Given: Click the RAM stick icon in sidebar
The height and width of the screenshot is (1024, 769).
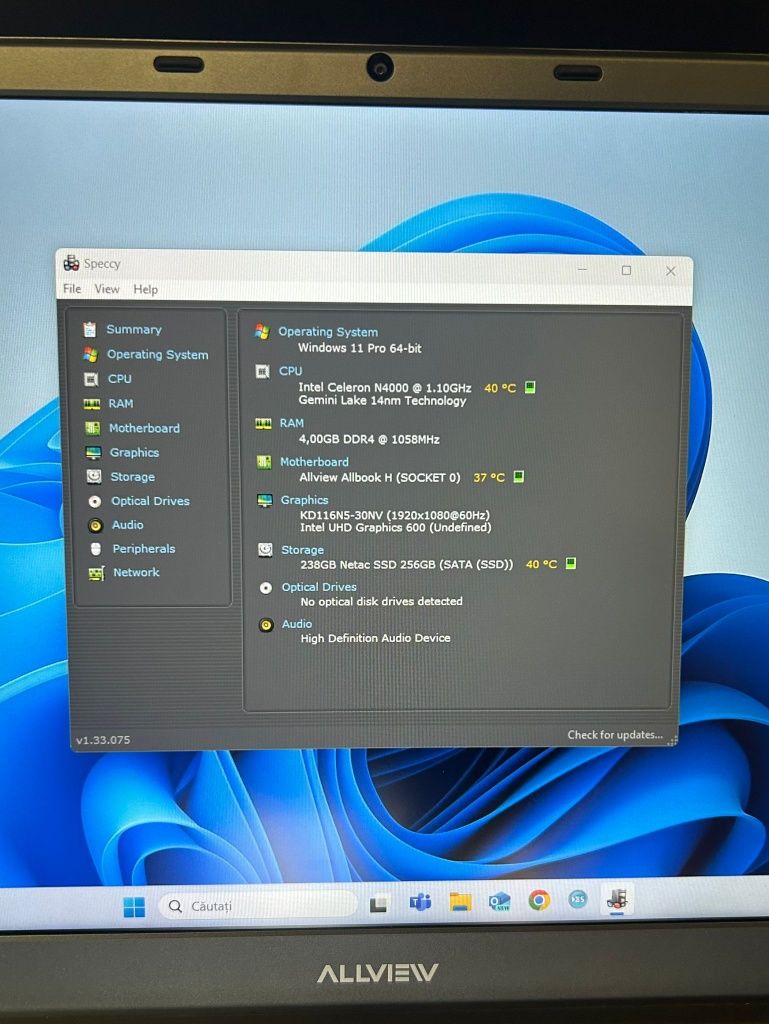Looking at the screenshot, I should [92, 404].
